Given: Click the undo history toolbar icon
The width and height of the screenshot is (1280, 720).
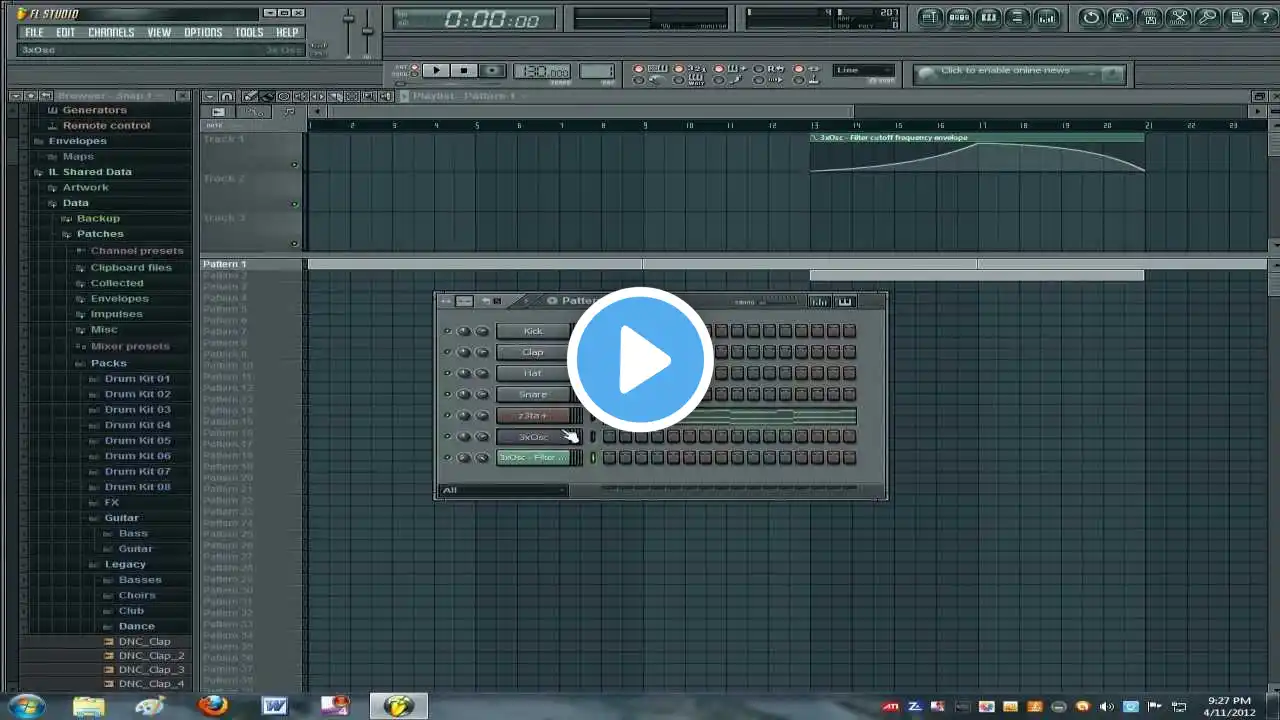Looking at the screenshot, I should coord(1091,17).
